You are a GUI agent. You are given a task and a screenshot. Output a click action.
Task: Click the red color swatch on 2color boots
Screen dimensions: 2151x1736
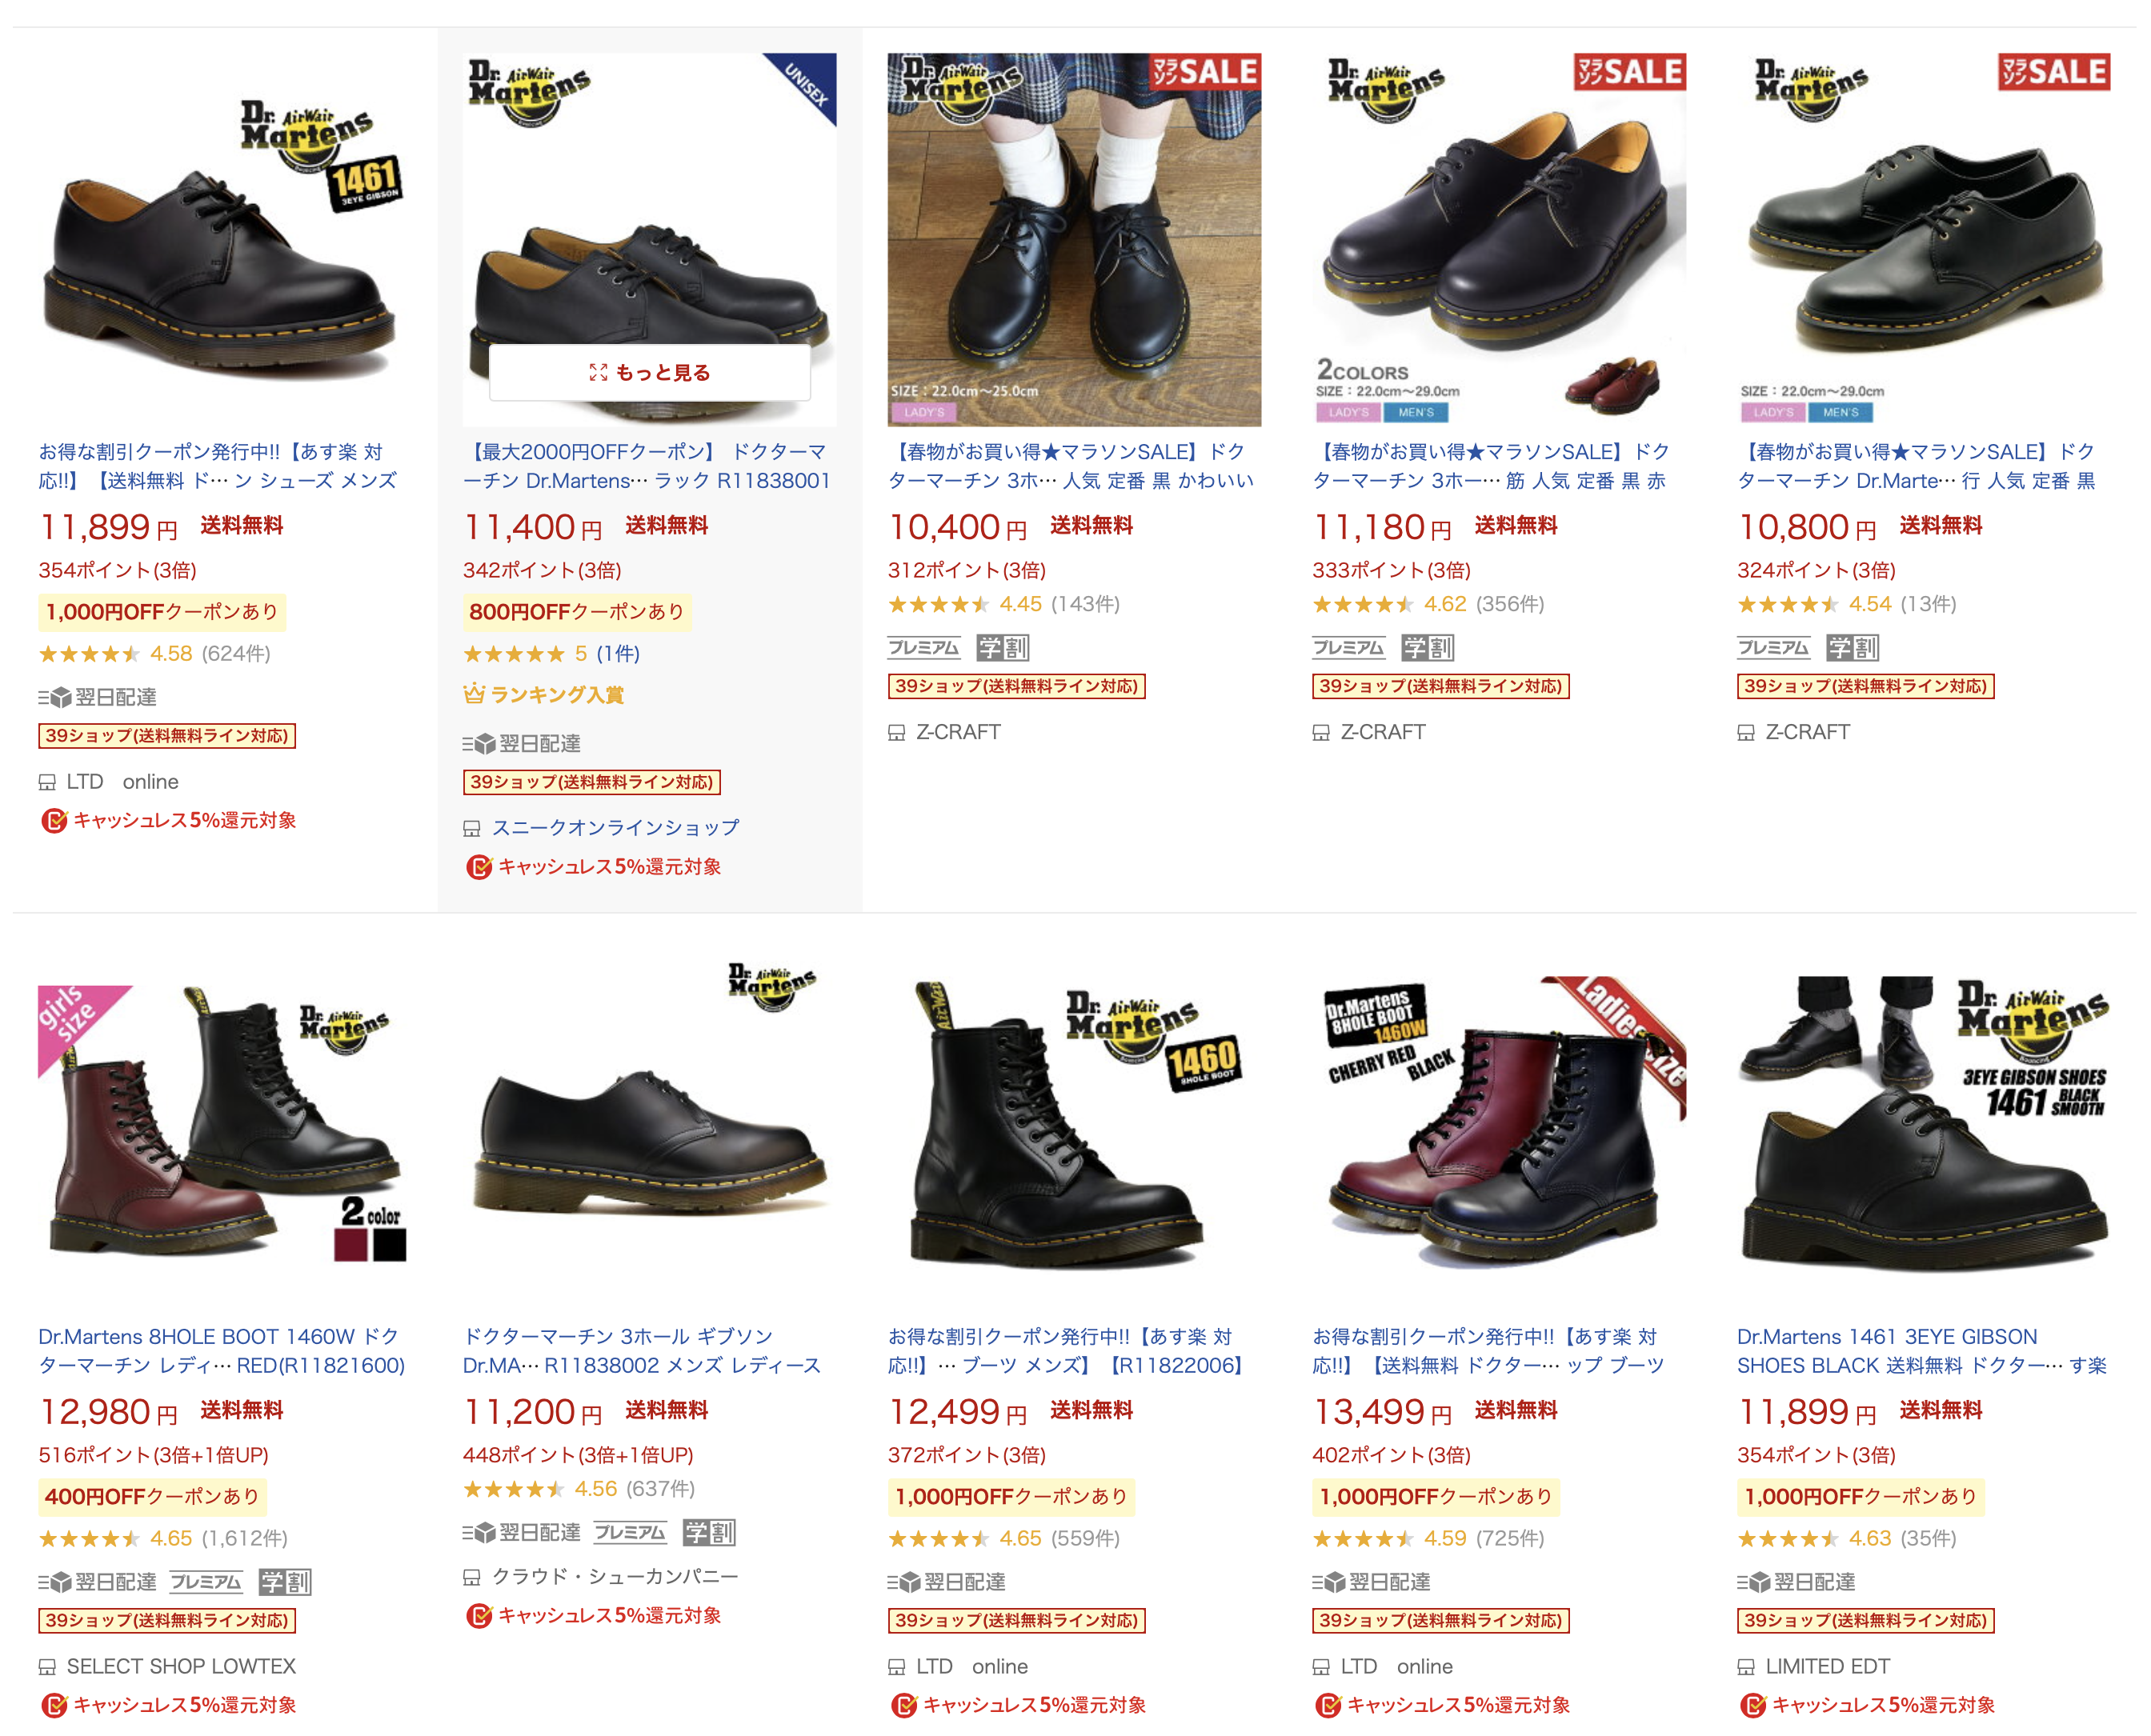pyautogui.click(x=350, y=1244)
